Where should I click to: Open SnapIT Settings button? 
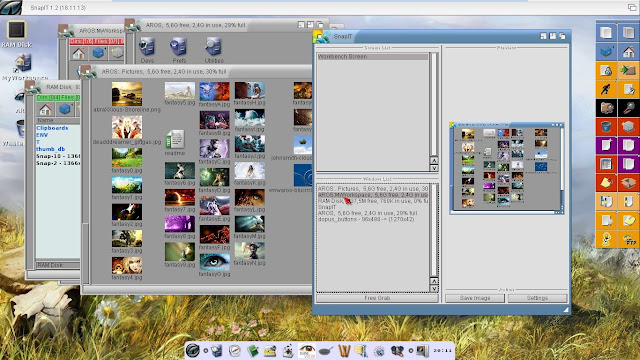pos(537,298)
